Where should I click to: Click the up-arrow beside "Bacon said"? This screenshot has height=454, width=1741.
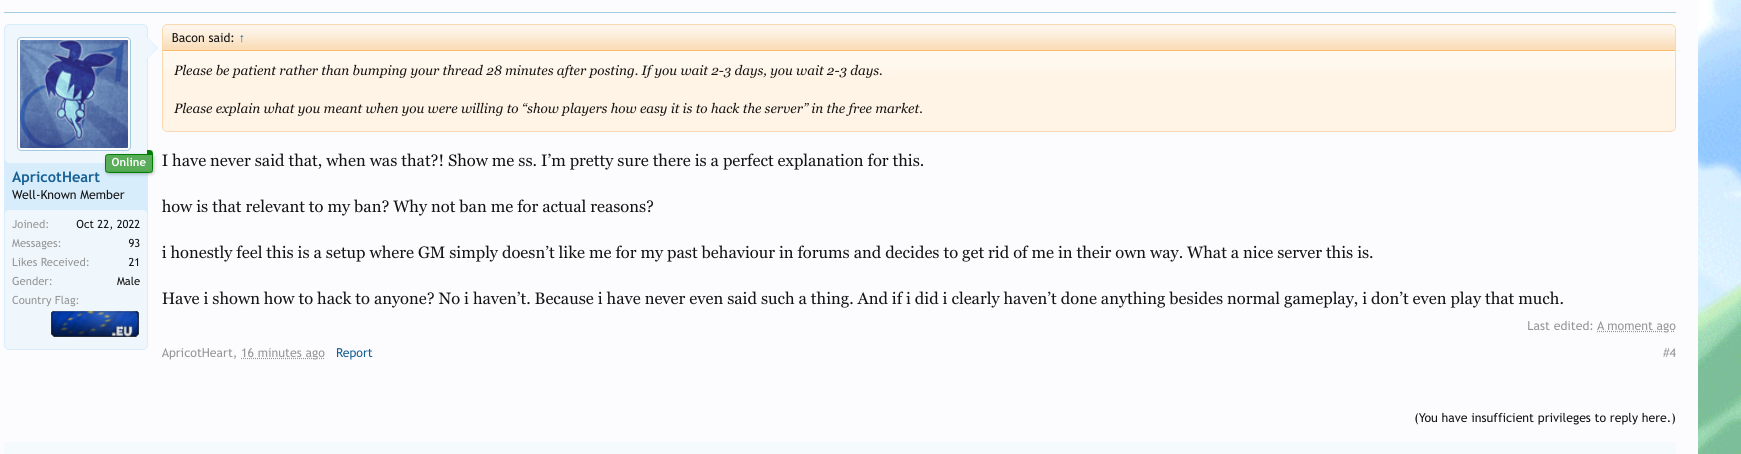(x=242, y=38)
